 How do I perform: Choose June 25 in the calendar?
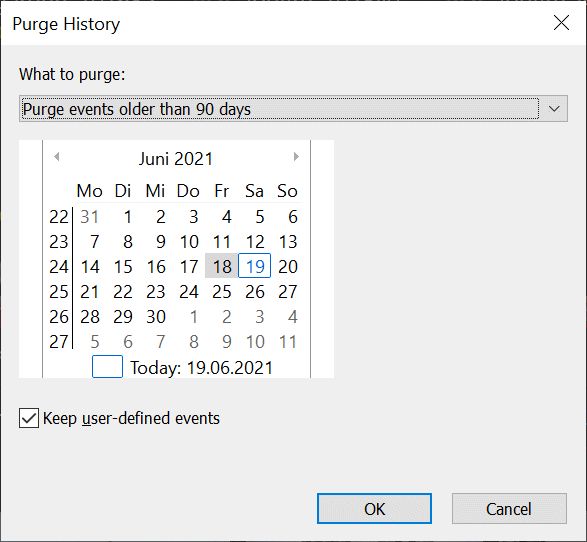(222, 292)
